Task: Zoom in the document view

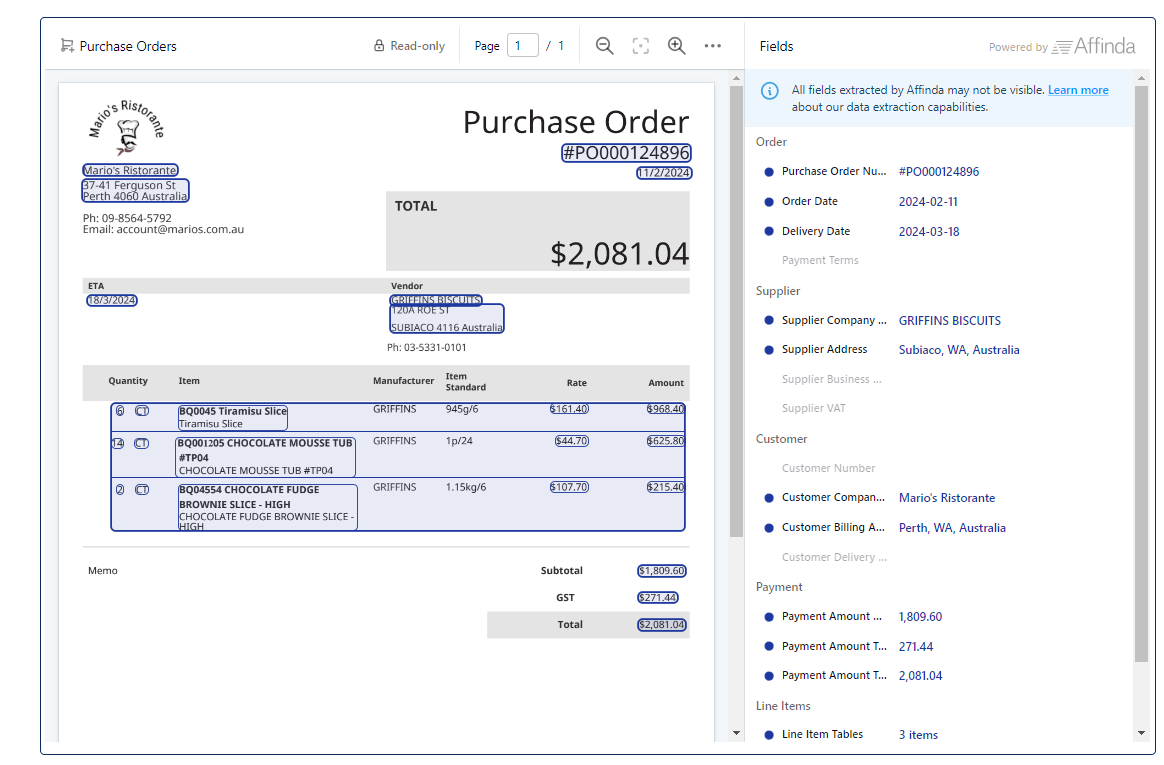Action: pyautogui.click(x=676, y=46)
